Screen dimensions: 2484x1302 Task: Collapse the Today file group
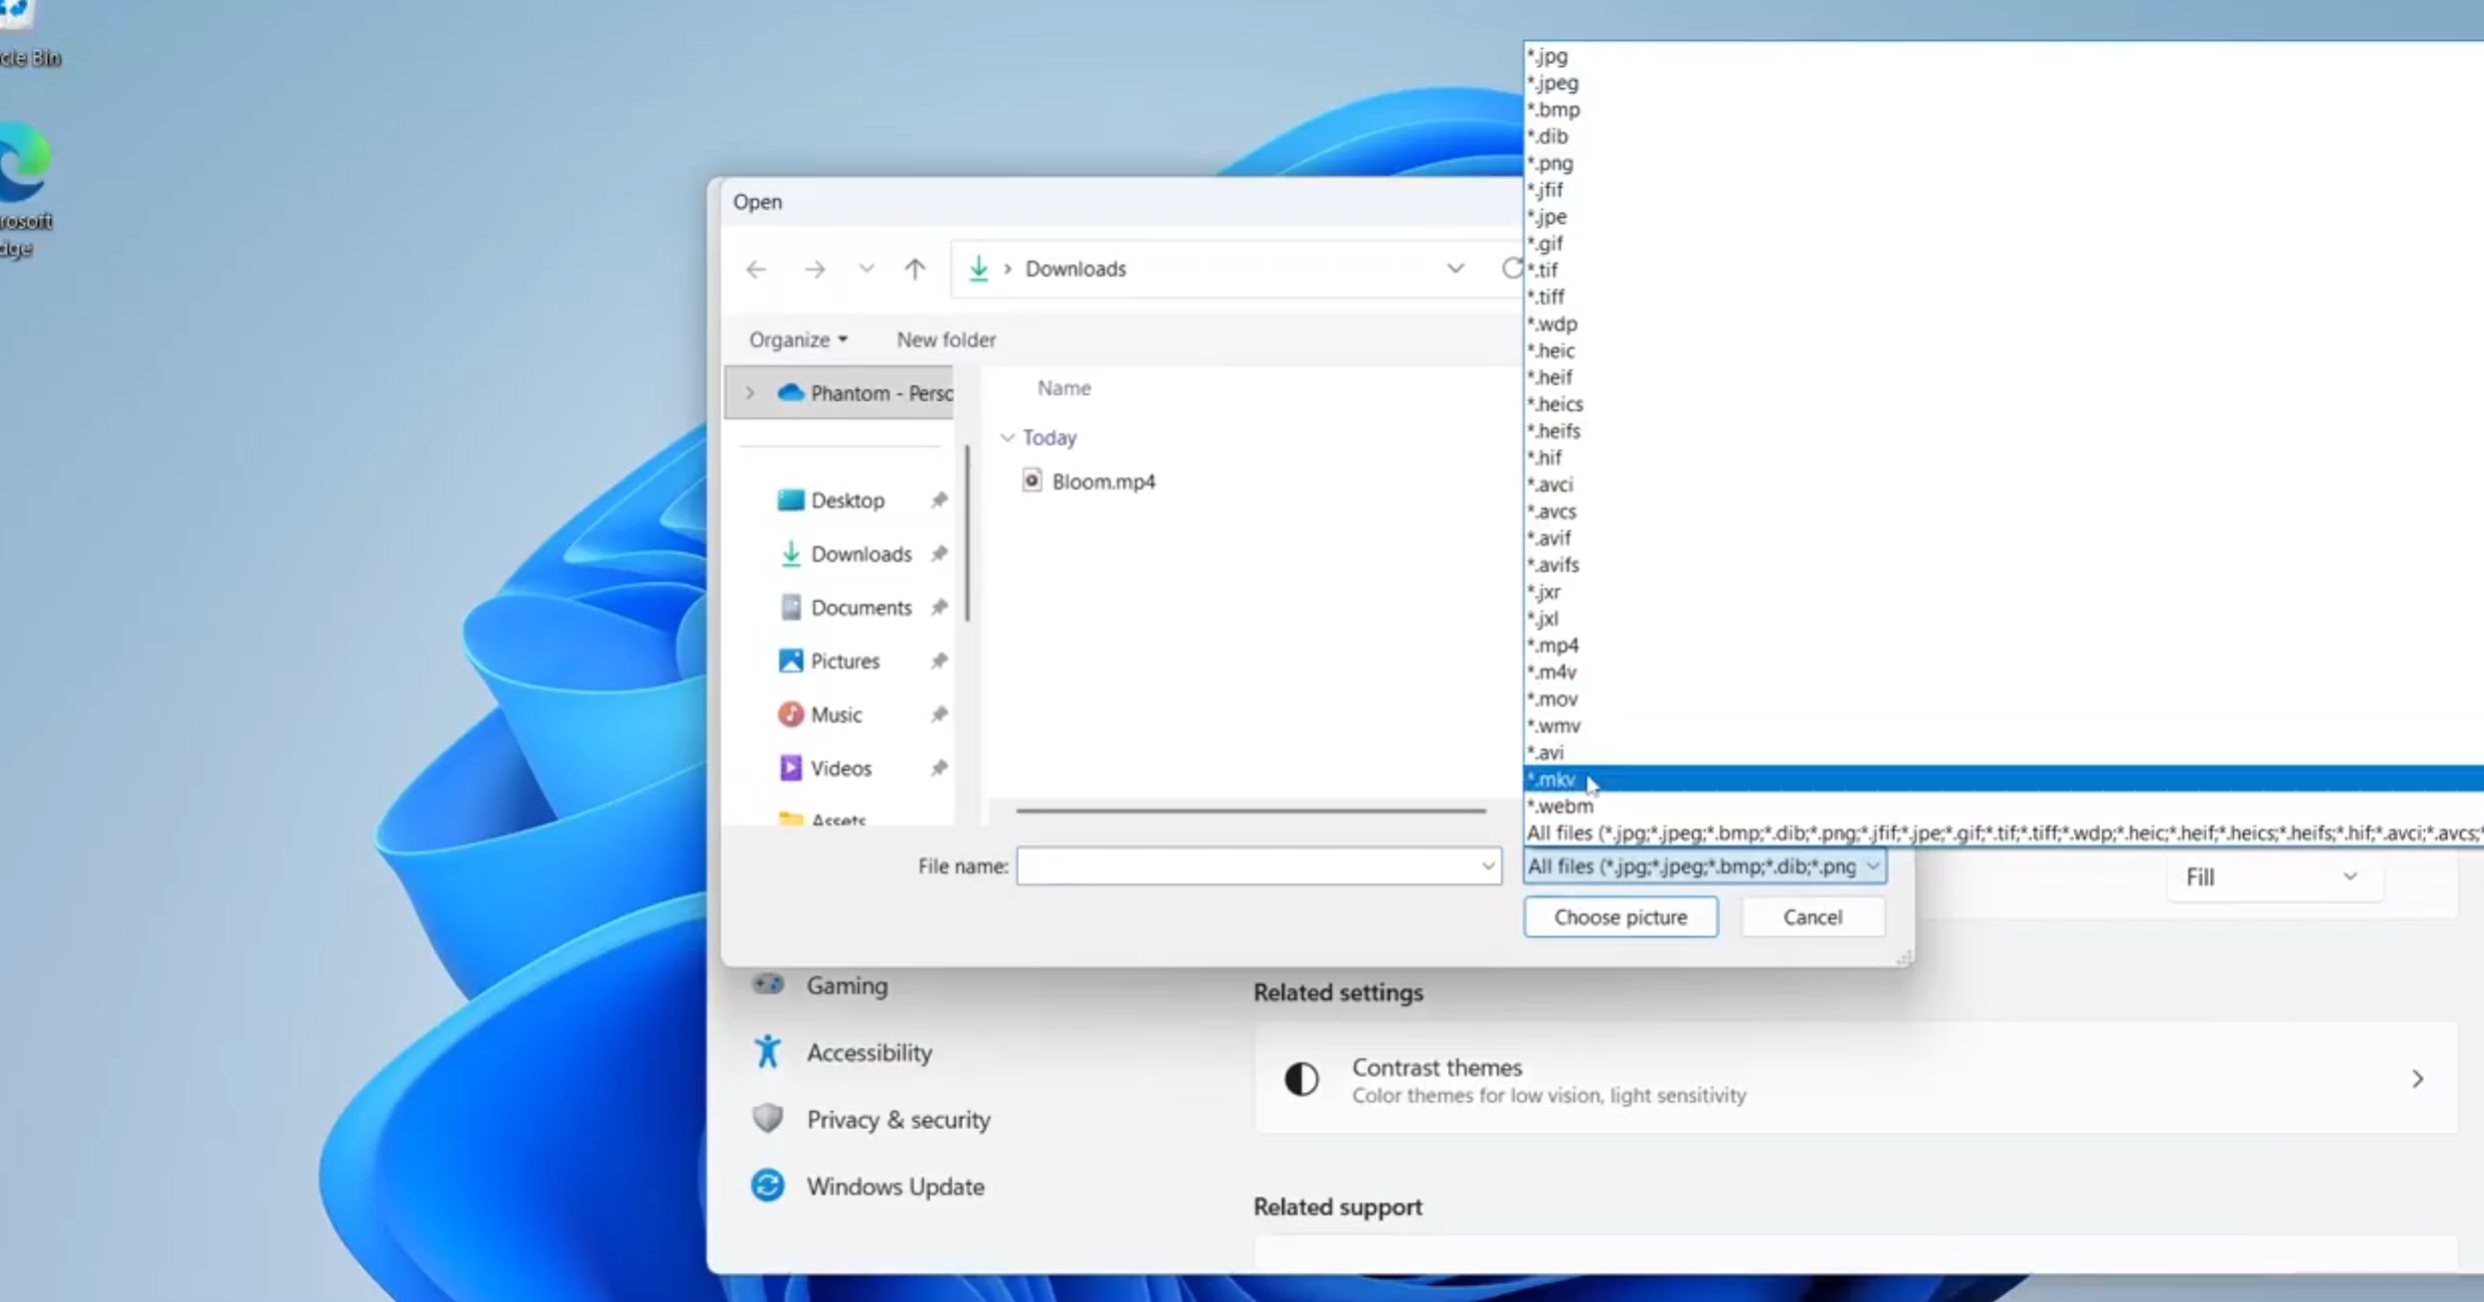pos(1007,438)
